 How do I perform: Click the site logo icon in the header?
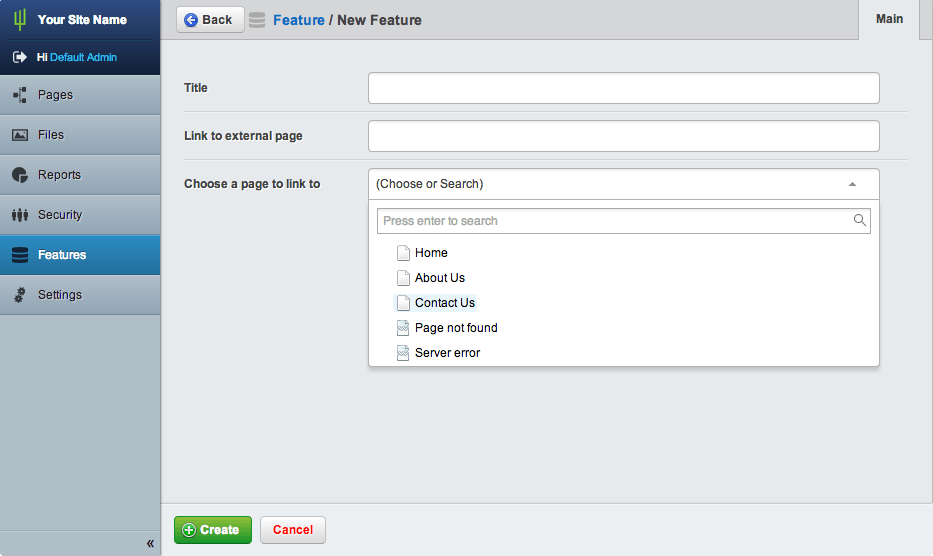pos(19,19)
